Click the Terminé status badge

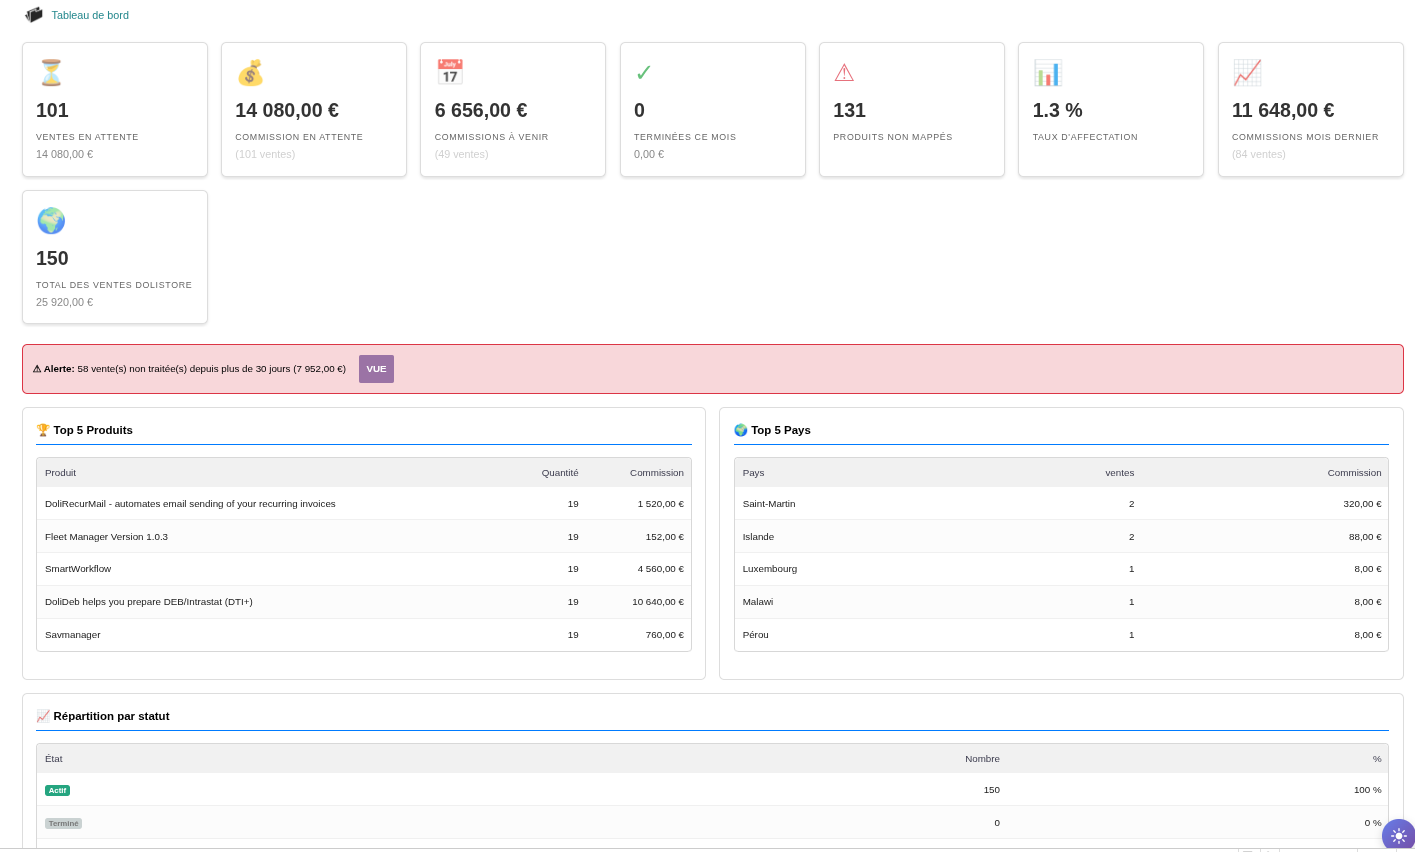pos(63,823)
